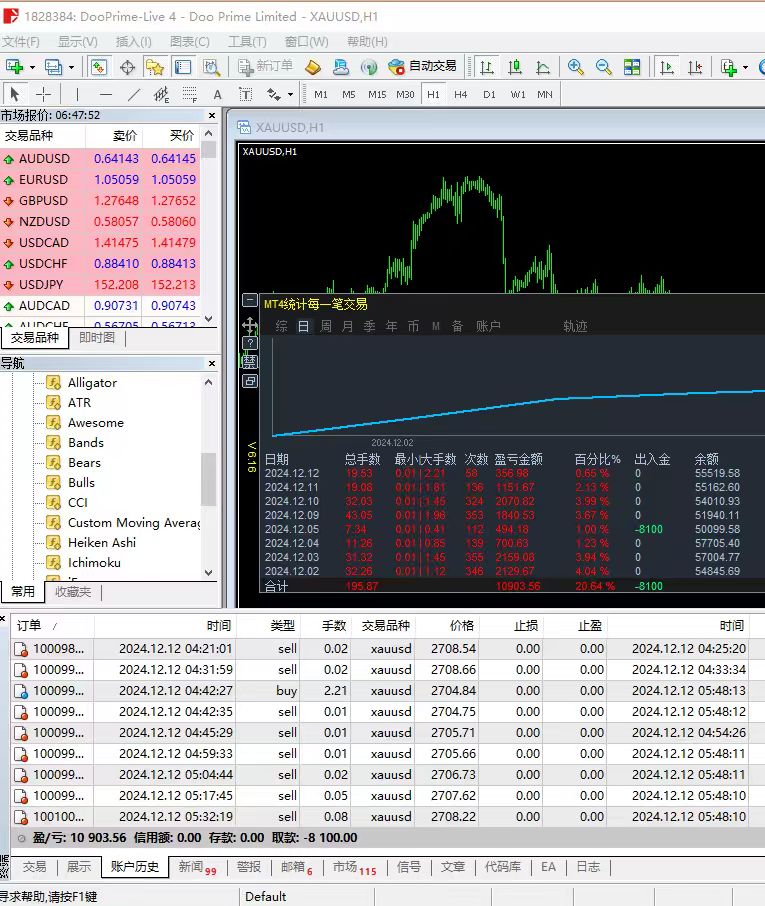Switch chart to H4 timeframe
Viewport: 765px width, 906px height.
click(461, 94)
